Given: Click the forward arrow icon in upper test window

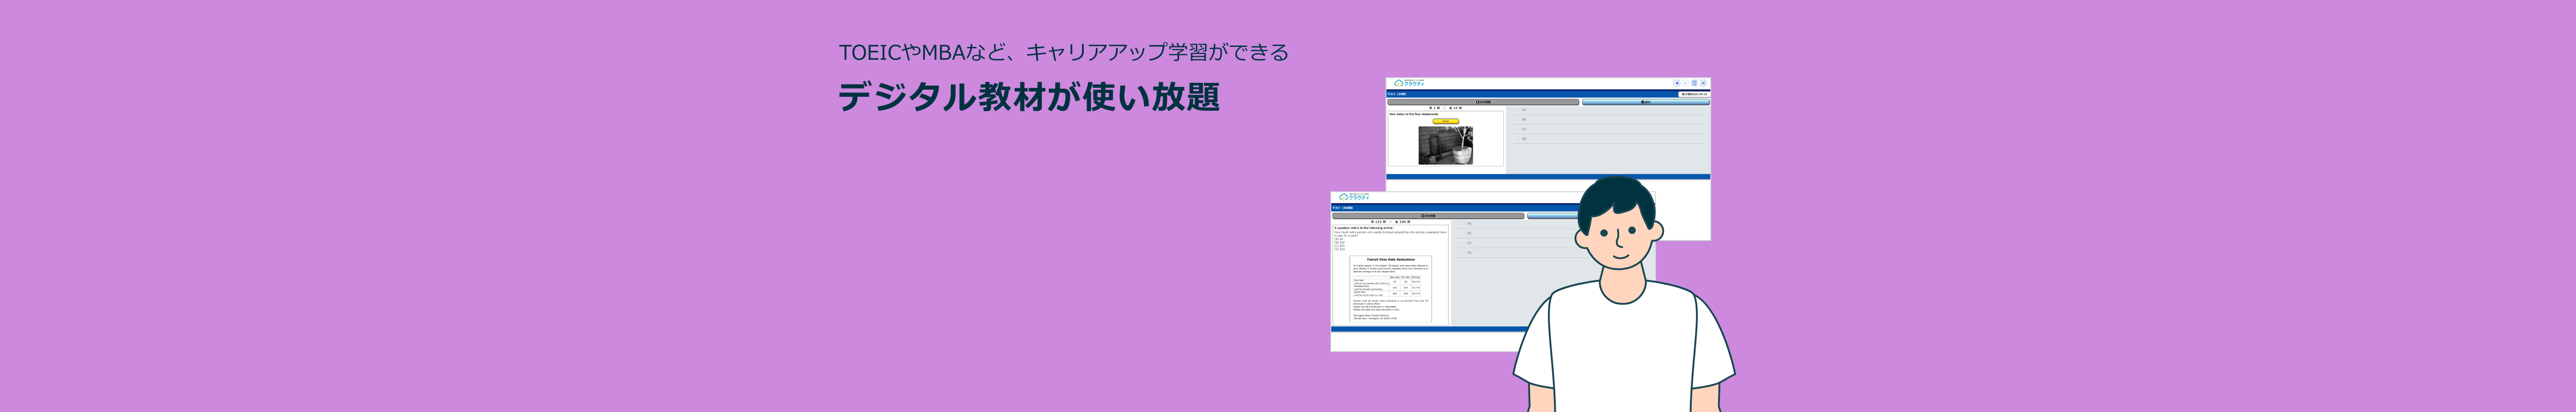Looking at the screenshot, I should (x=1686, y=83).
